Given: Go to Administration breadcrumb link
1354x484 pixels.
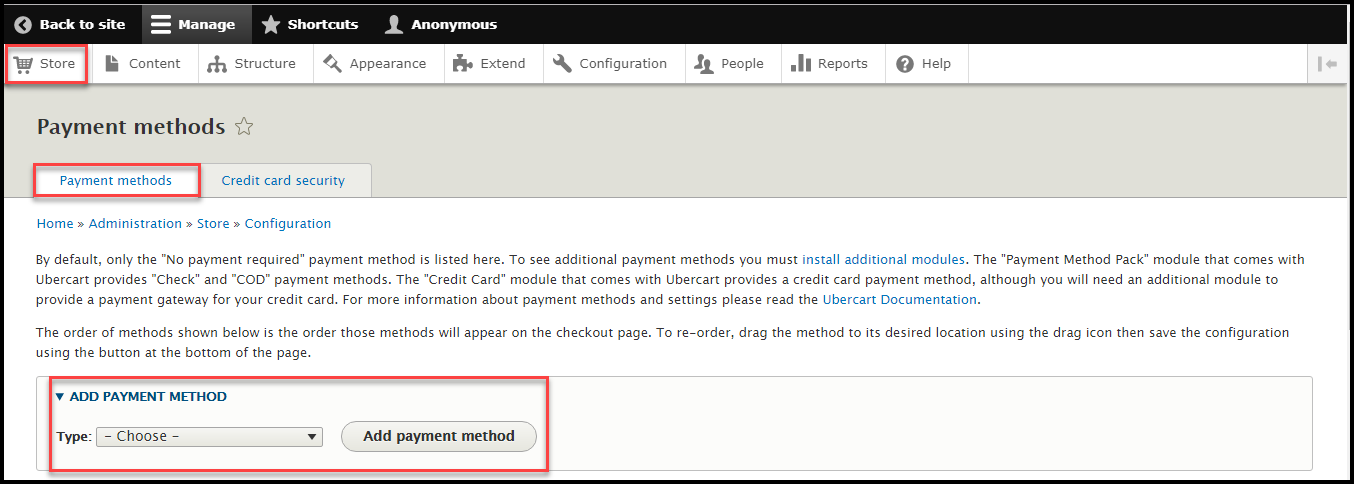Looking at the screenshot, I should point(135,223).
